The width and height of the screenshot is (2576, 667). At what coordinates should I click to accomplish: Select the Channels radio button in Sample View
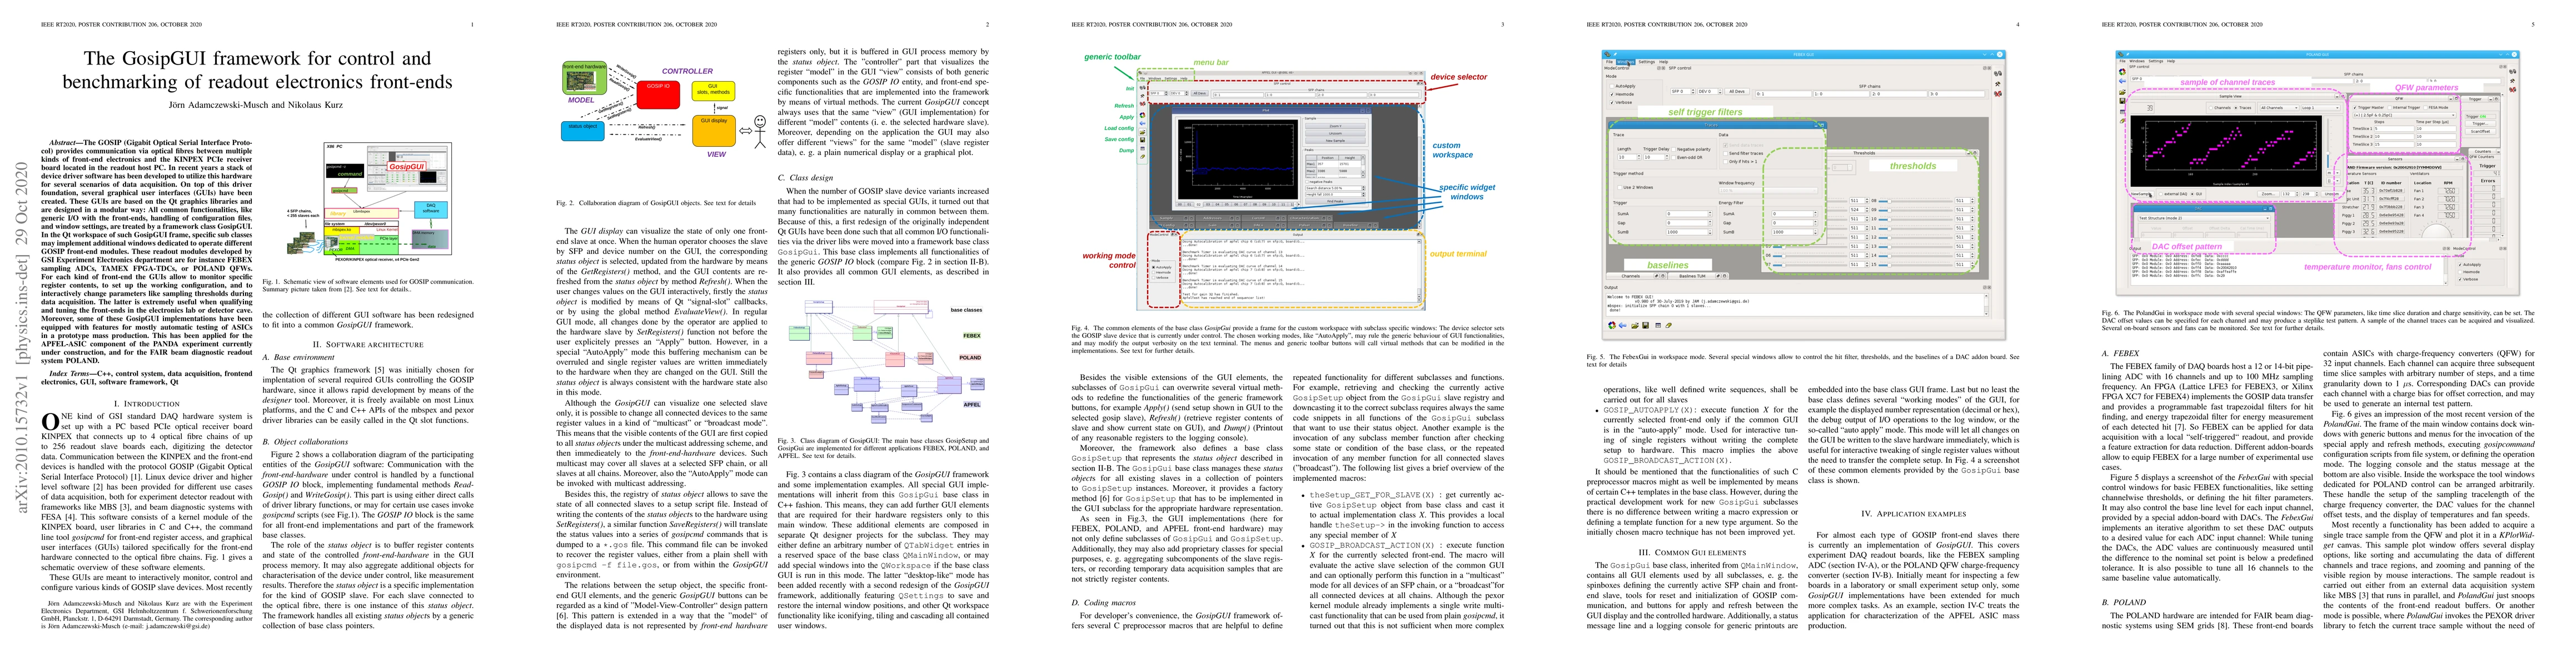click(2211, 108)
